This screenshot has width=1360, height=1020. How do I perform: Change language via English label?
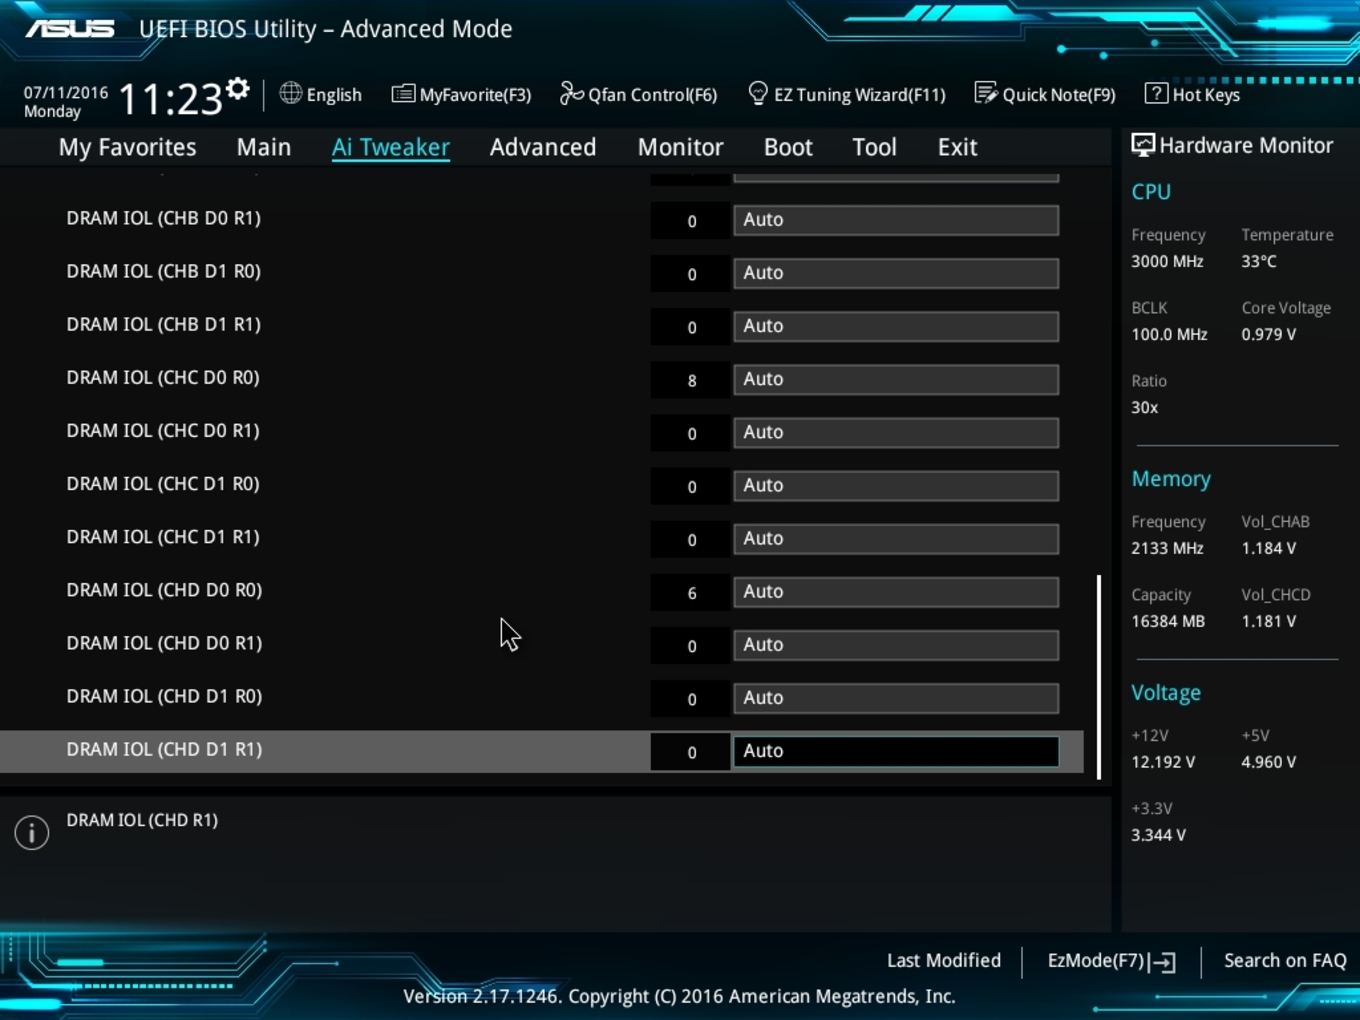[x=334, y=95]
